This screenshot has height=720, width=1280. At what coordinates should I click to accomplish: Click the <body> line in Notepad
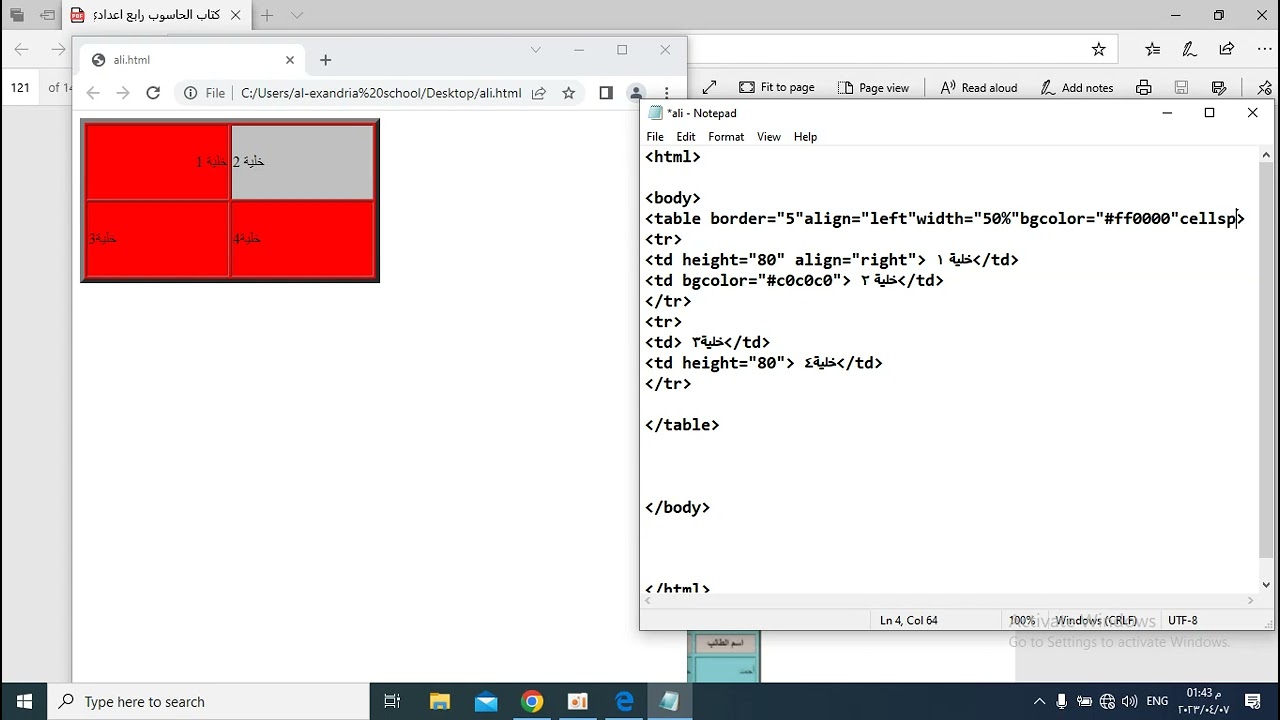(673, 198)
